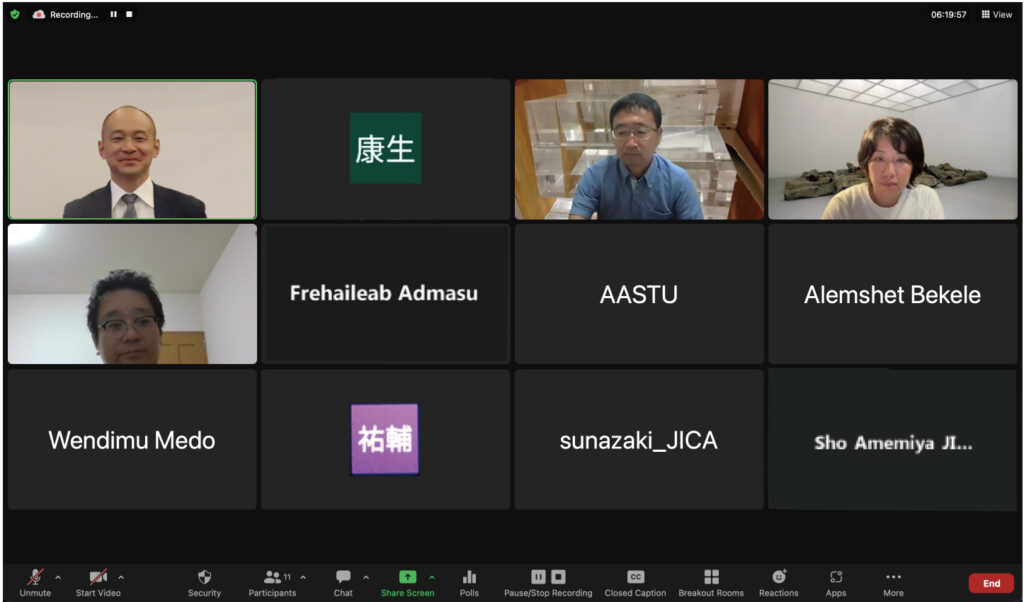
Task: Expand audio options arrow beside Unmute
Action: pyautogui.click(x=58, y=577)
